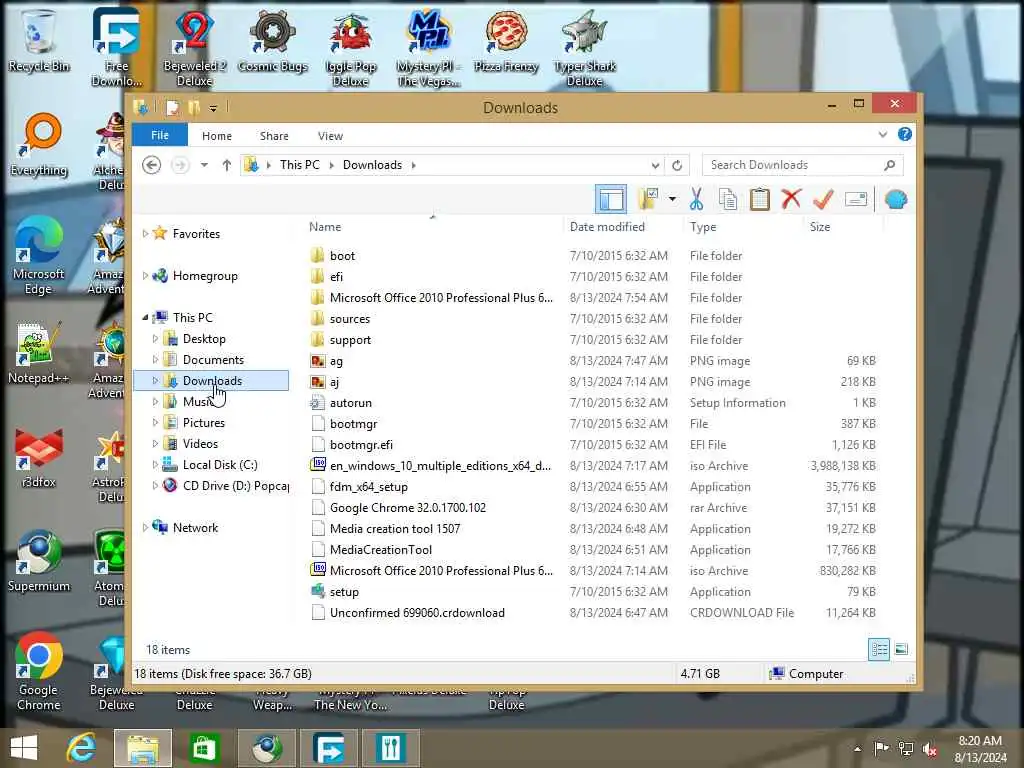1024x768 pixels.
Task: Refresh the Downloads folder view
Action: coord(677,165)
